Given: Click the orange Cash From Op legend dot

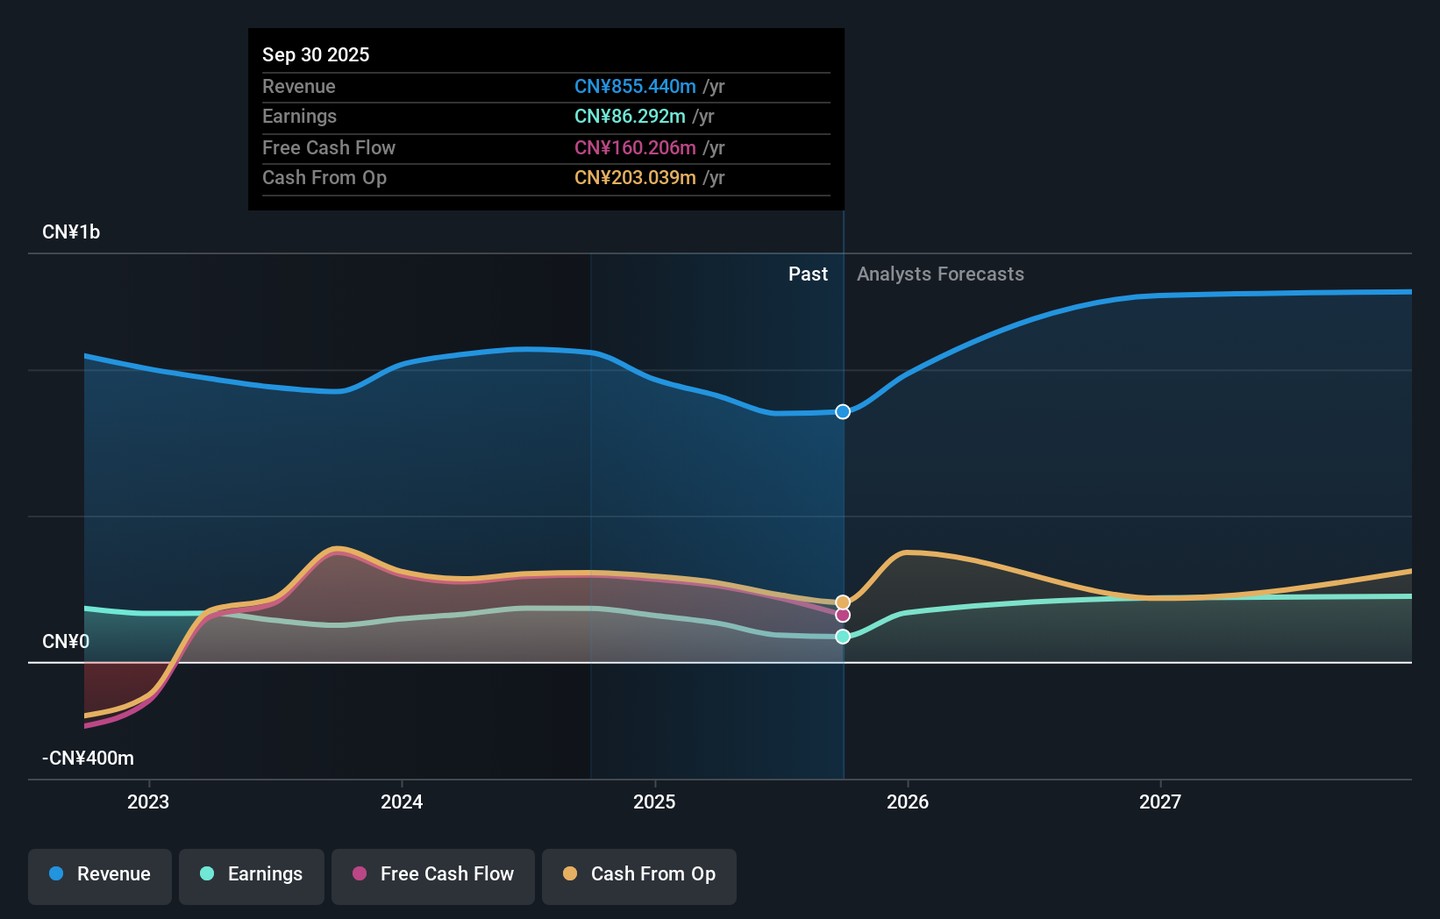Looking at the screenshot, I should point(570,874).
